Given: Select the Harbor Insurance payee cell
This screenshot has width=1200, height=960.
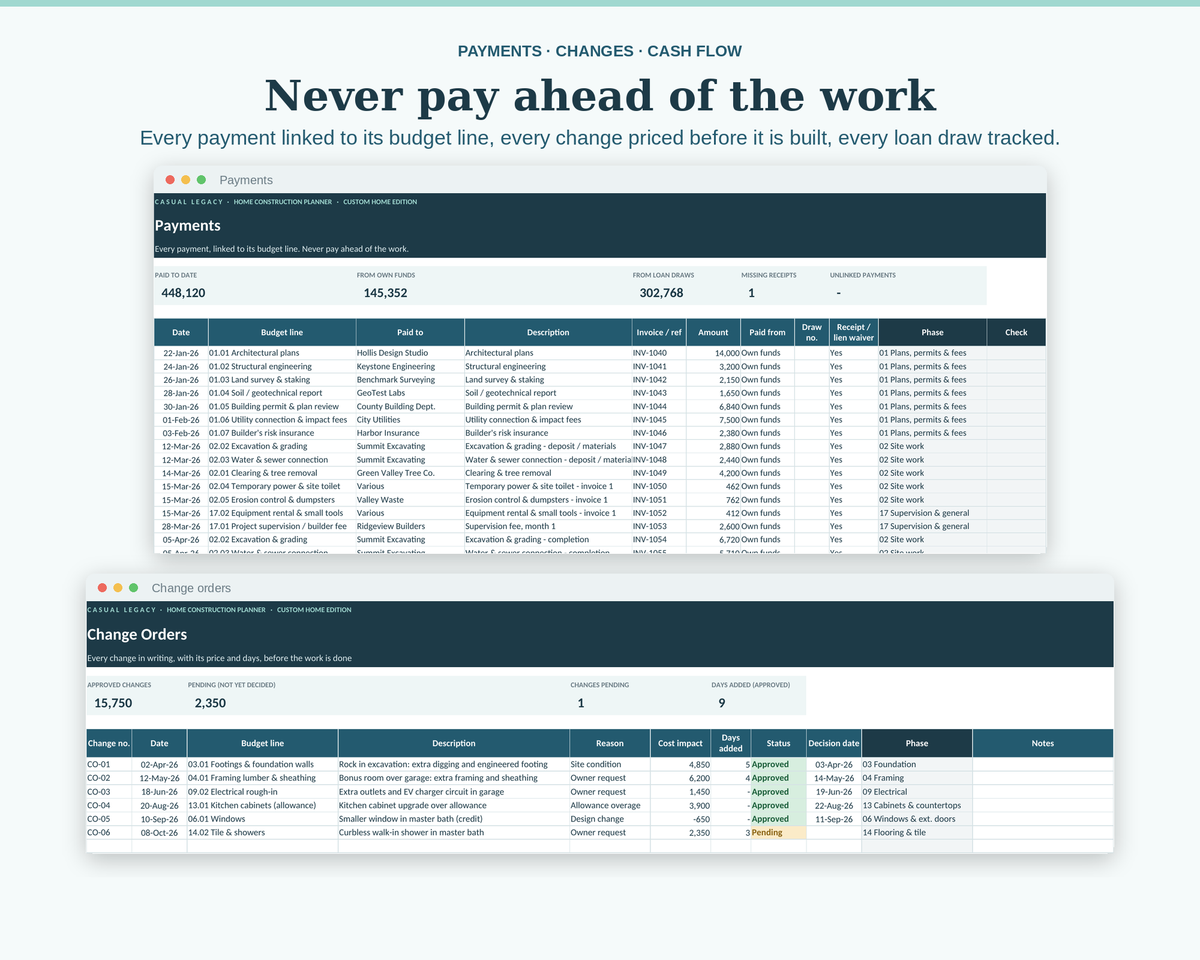Looking at the screenshot, I should pos(410,433).
